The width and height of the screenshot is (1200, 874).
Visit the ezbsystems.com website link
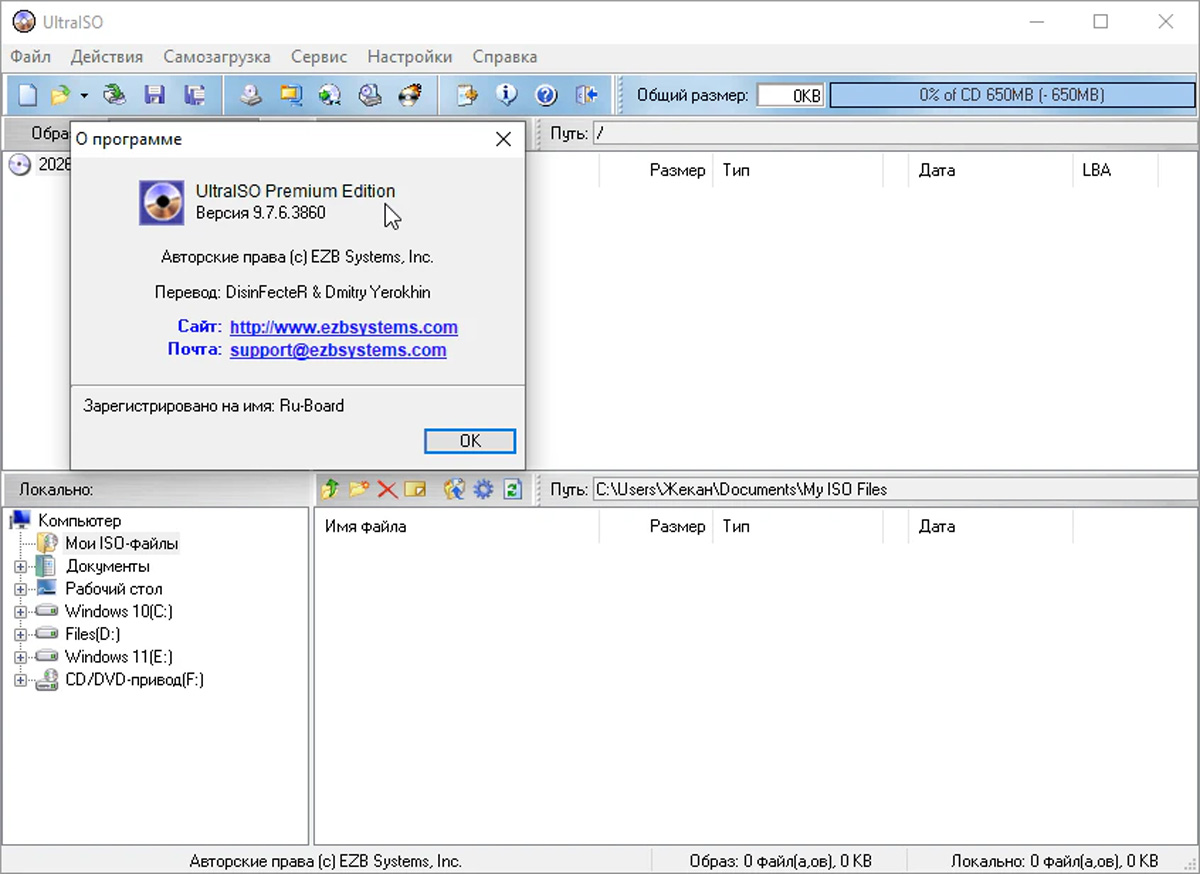click(x=343, y=327)
